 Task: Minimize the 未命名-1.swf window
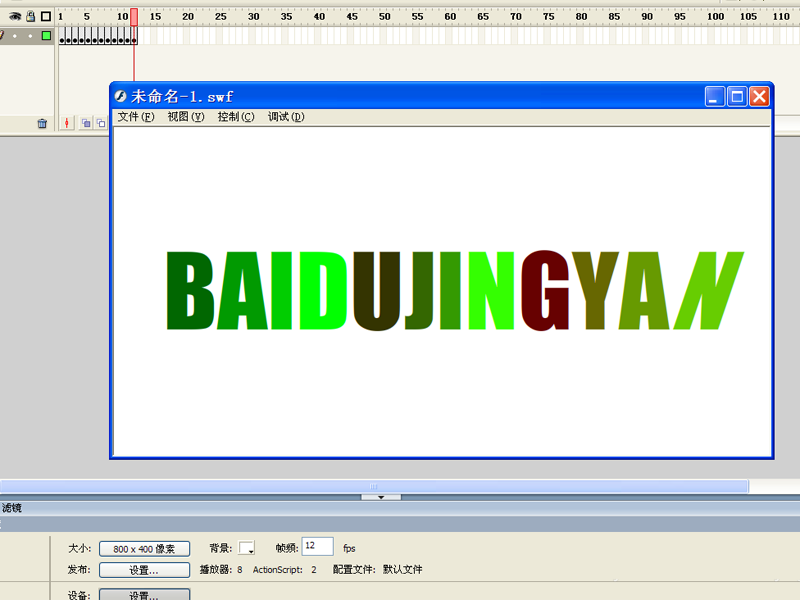715,96
